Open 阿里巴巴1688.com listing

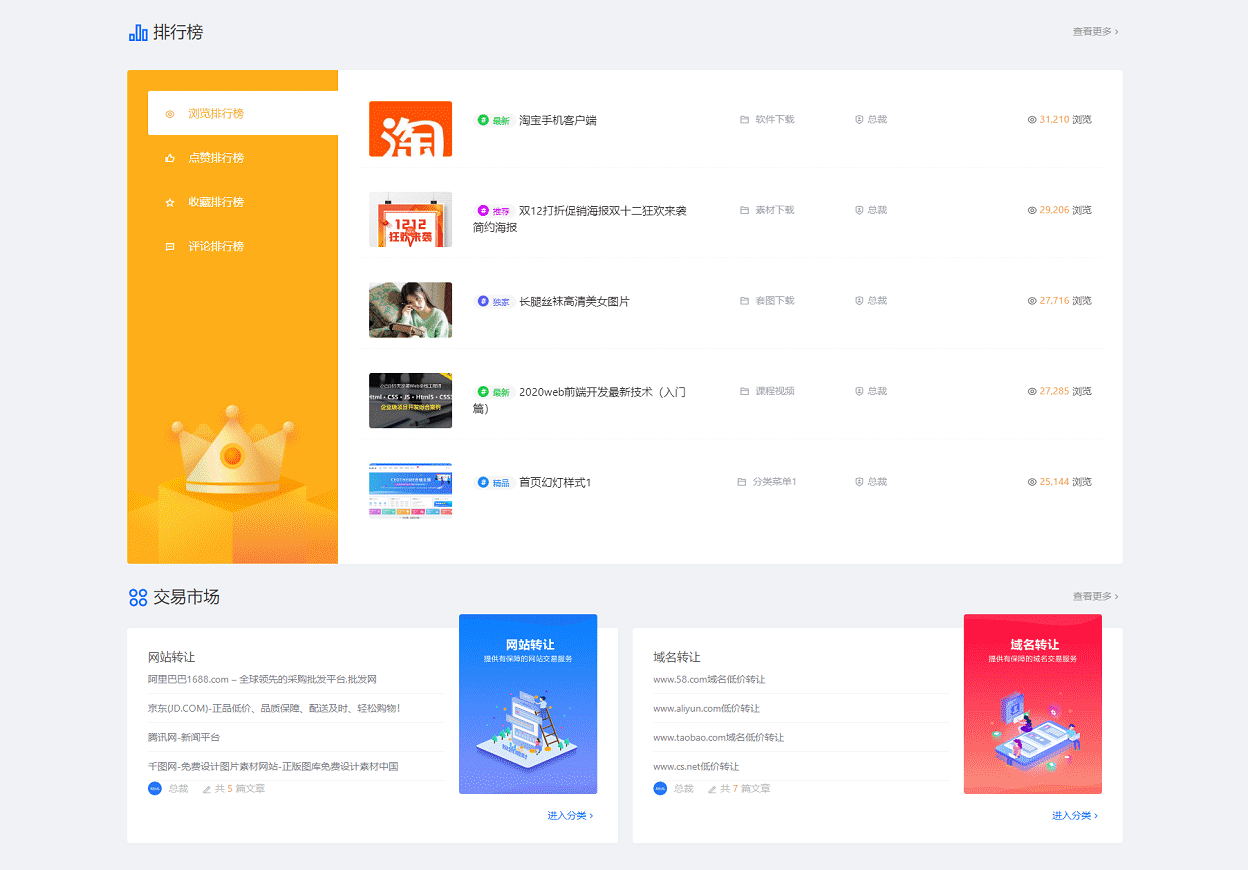[x=262, y=679]
